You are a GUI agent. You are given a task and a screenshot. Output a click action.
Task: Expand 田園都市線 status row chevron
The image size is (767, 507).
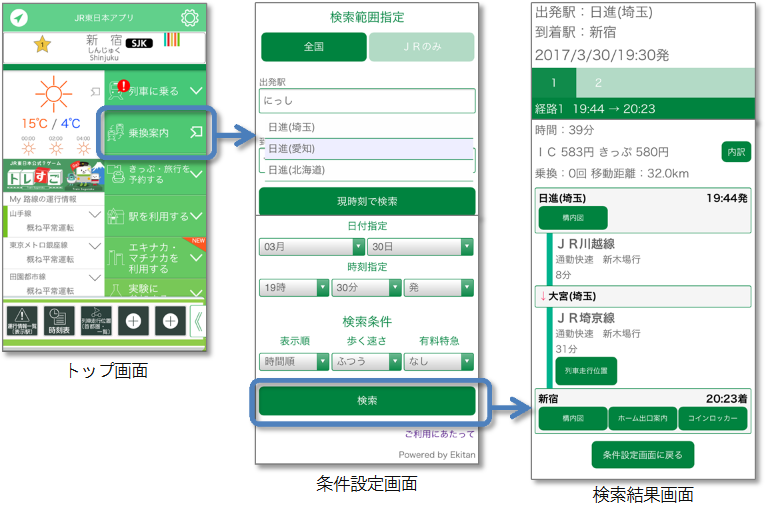click(95, 277)
